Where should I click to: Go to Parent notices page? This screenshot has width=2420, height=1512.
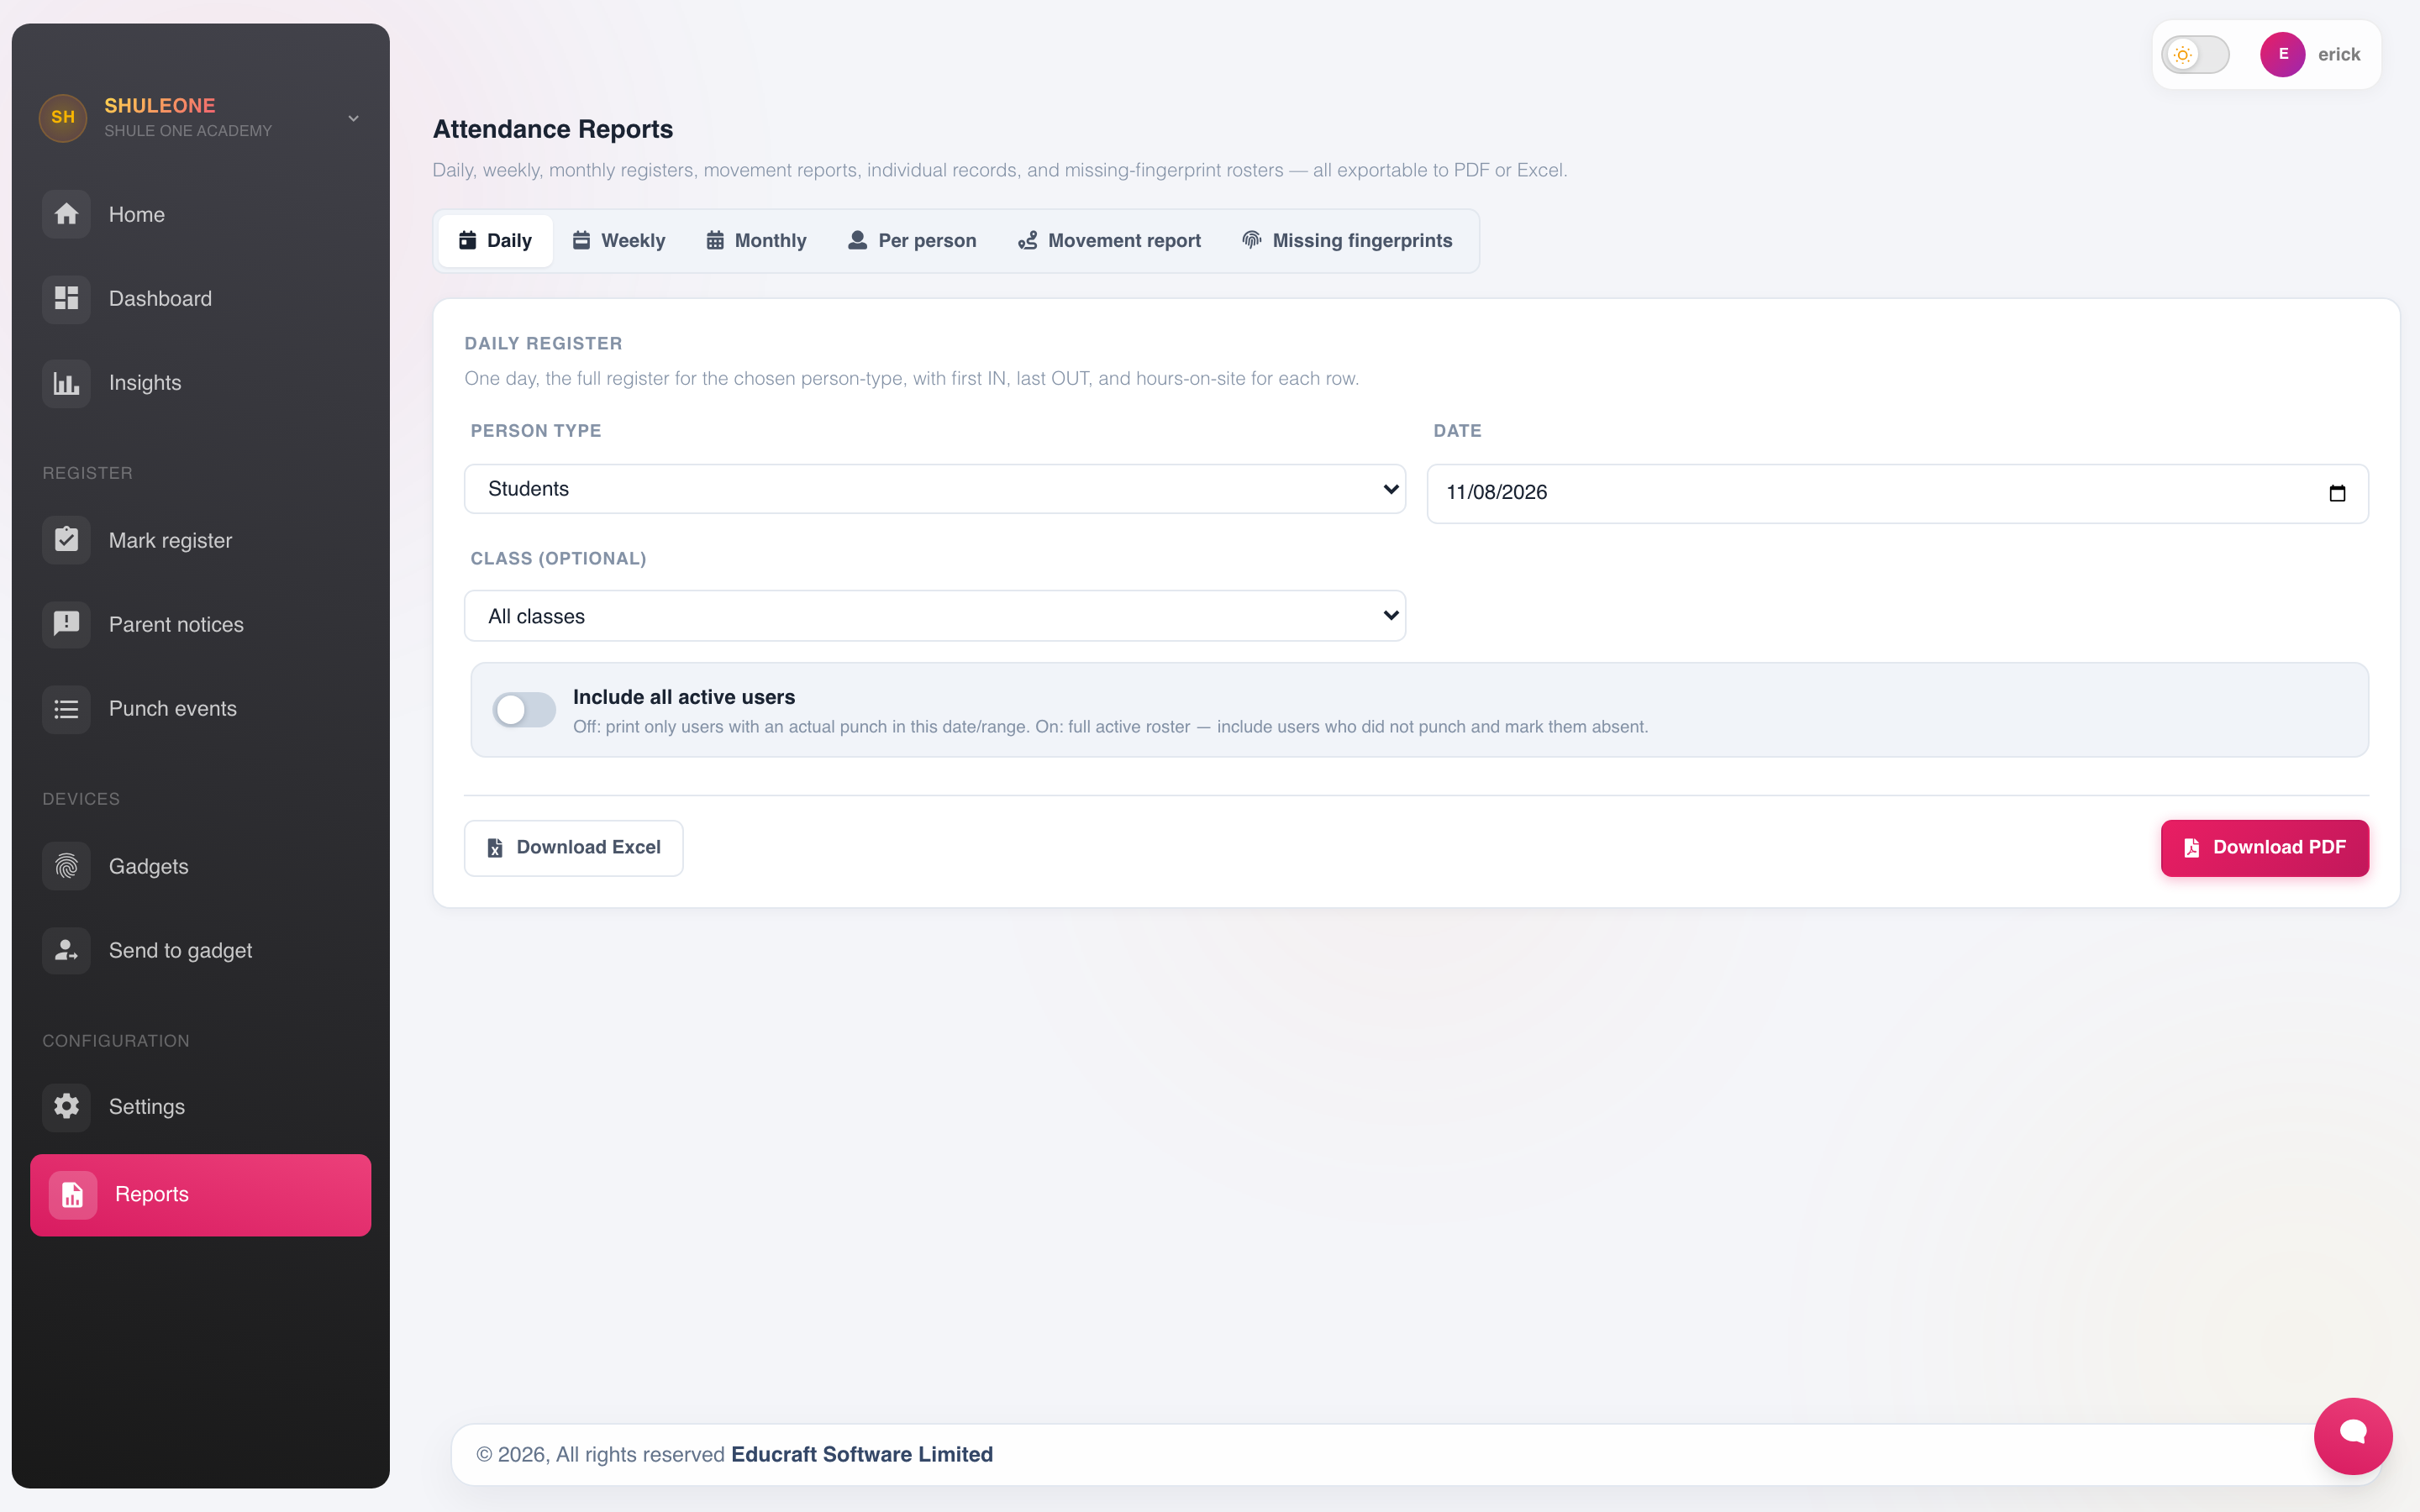coord(200,624)
